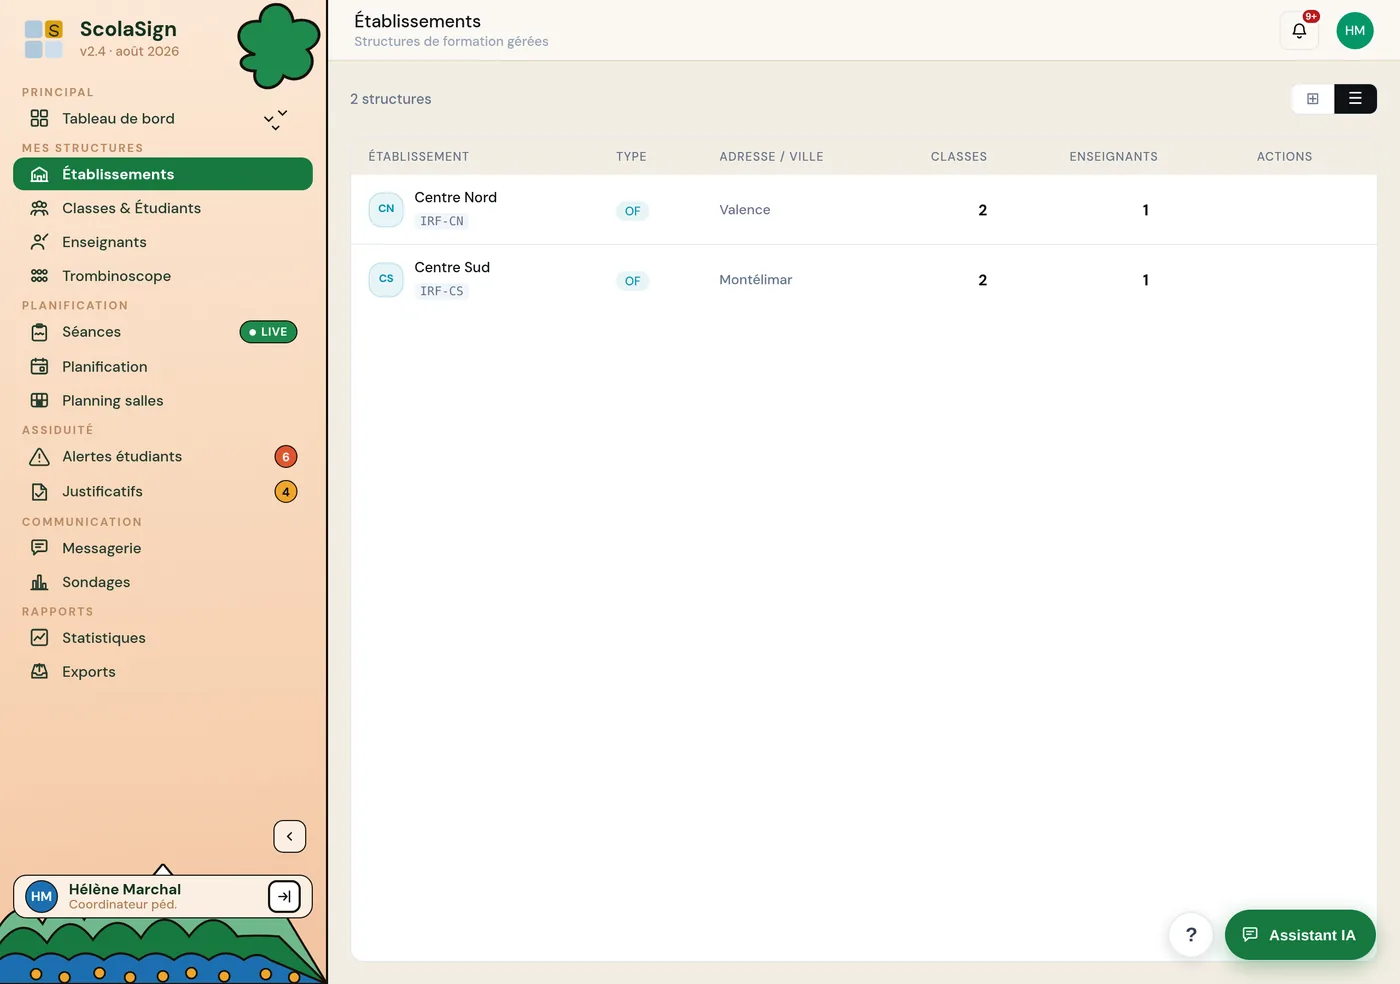The height and width of the screenshot is (984, 1400).
Task: Open Planning salles room icon
Action: tap(39, 401)
